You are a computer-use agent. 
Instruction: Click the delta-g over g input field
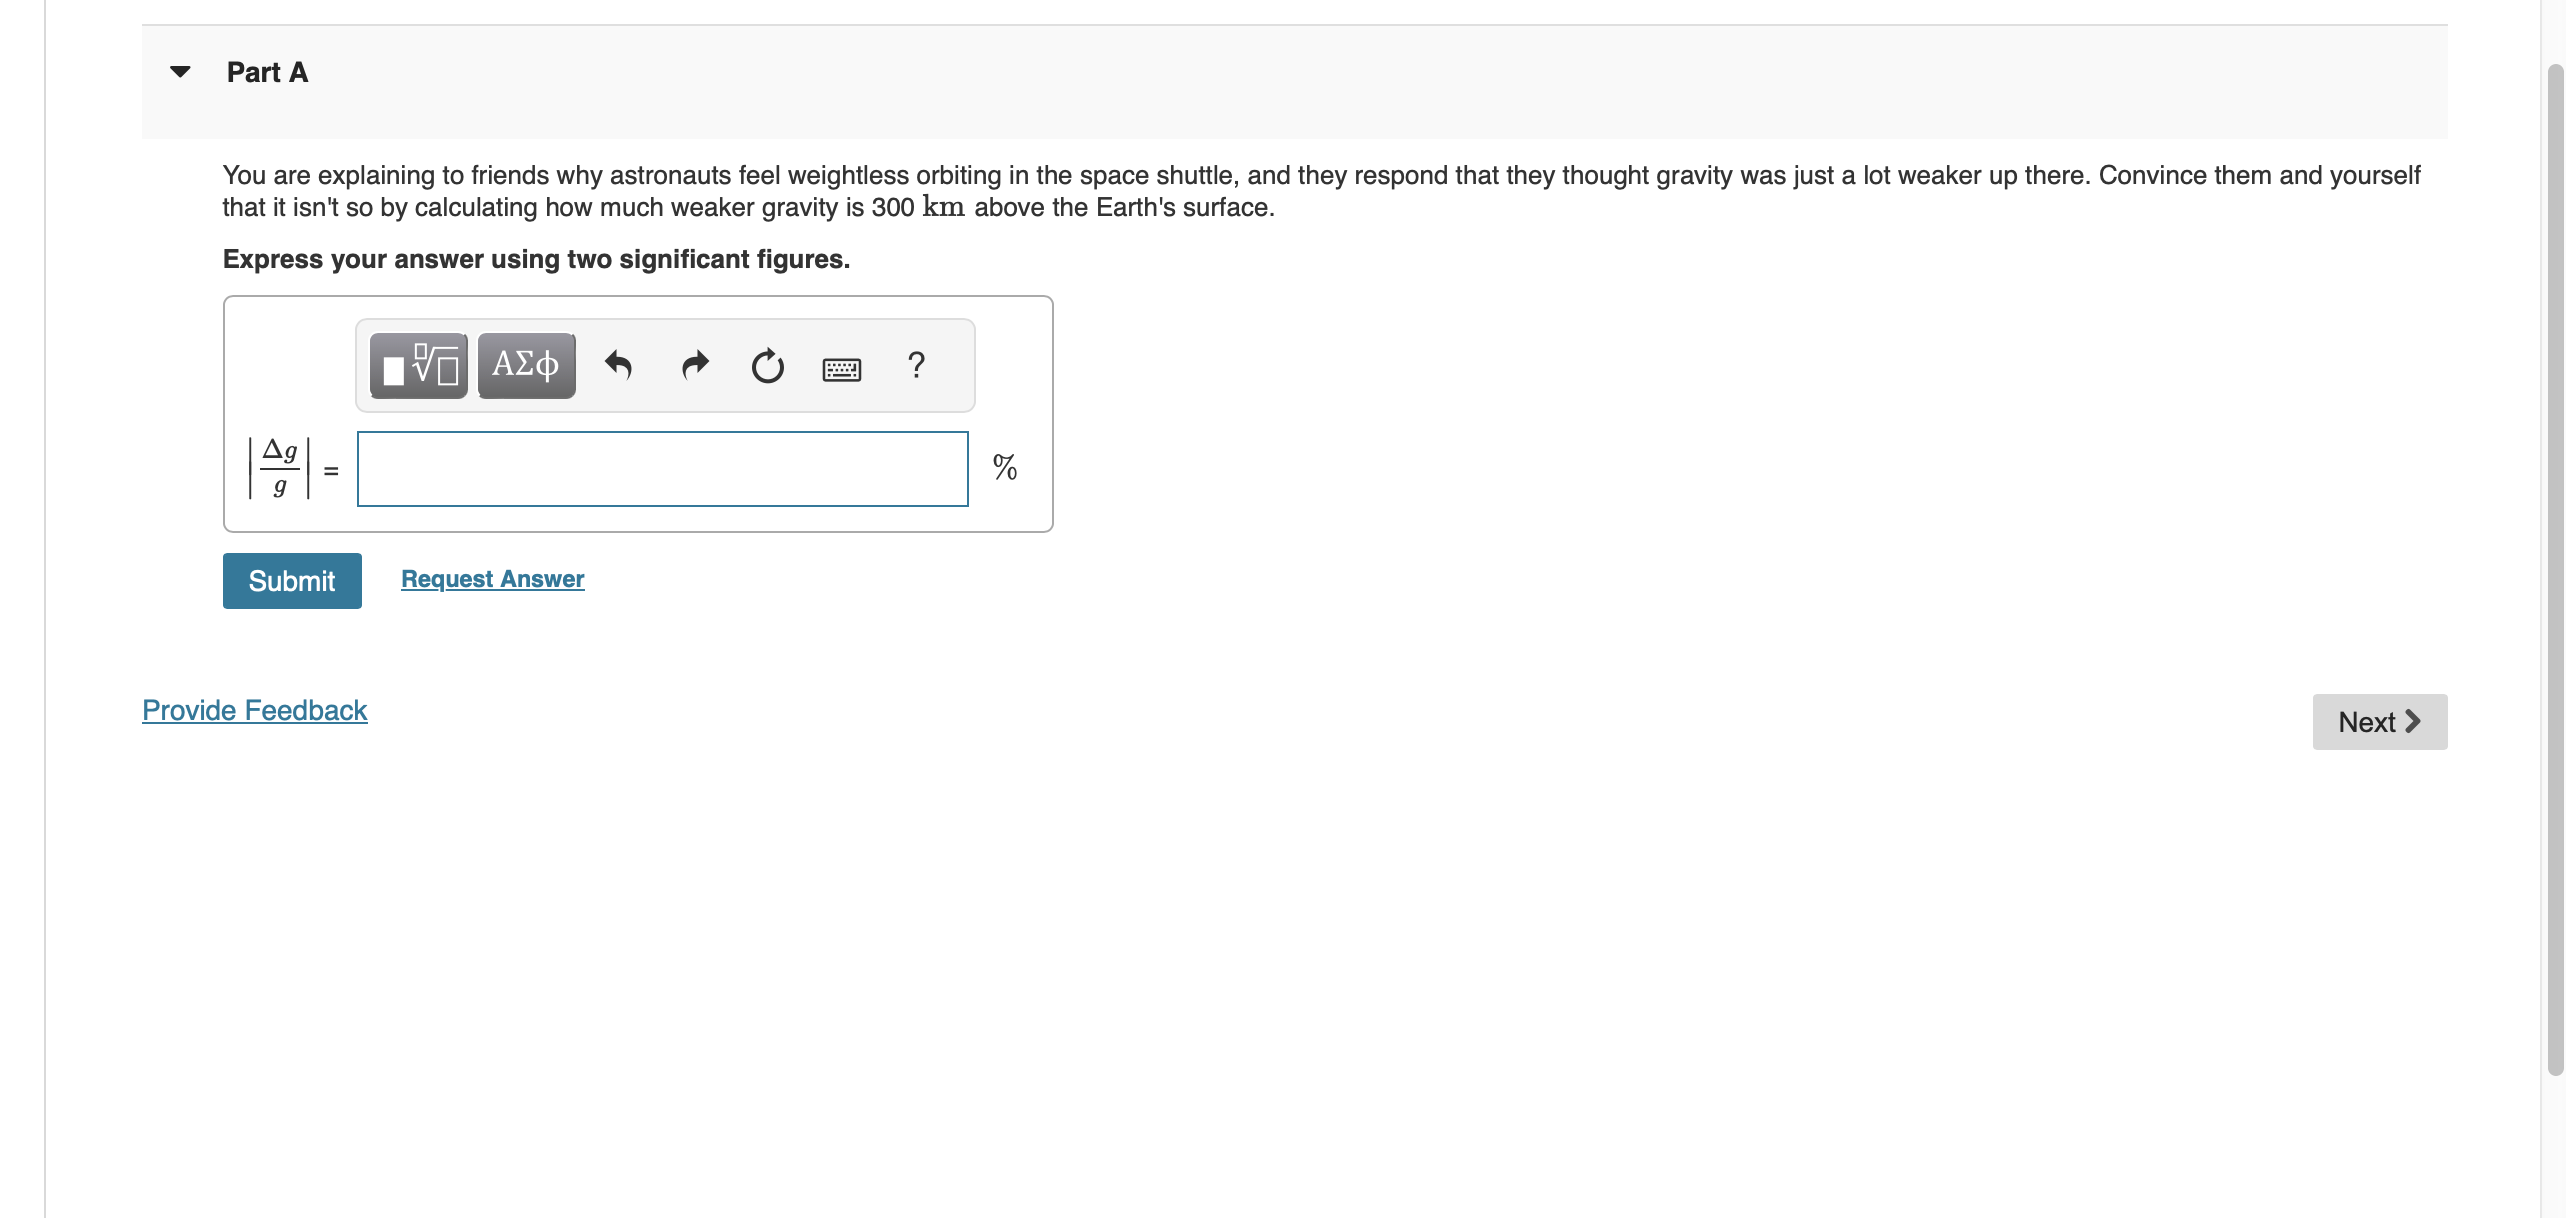coord(661,467)
